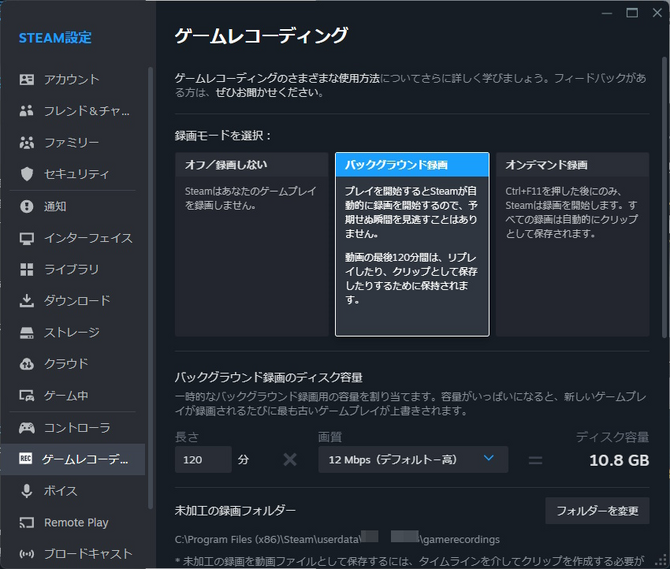The height and width of the screenshot is (569, 670).
Task: Select the Voice microphone icon
Action: (27, 491)
